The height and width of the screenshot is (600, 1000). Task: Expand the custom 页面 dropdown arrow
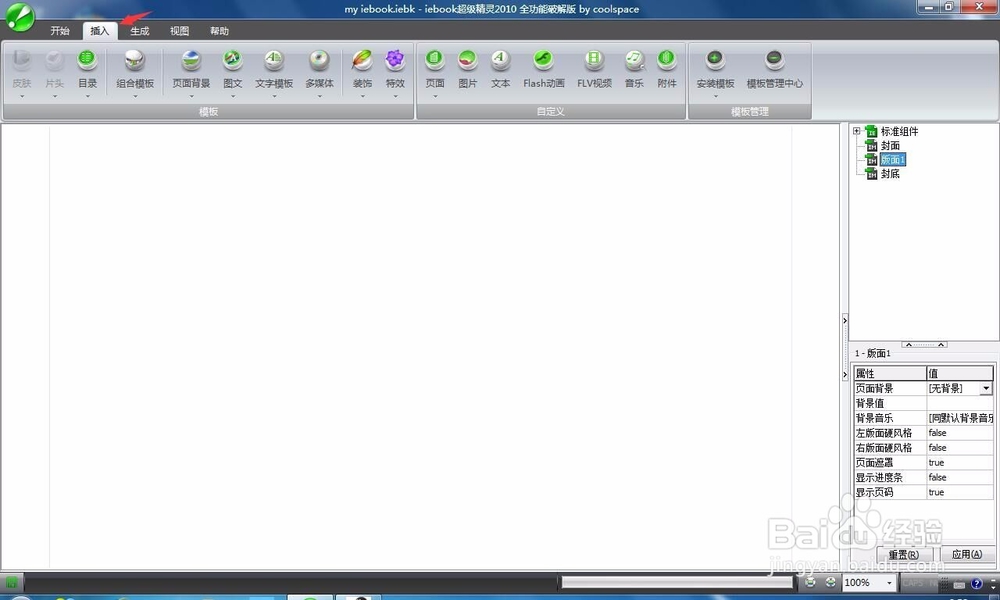pyautogui.click(x=435, y=96)
